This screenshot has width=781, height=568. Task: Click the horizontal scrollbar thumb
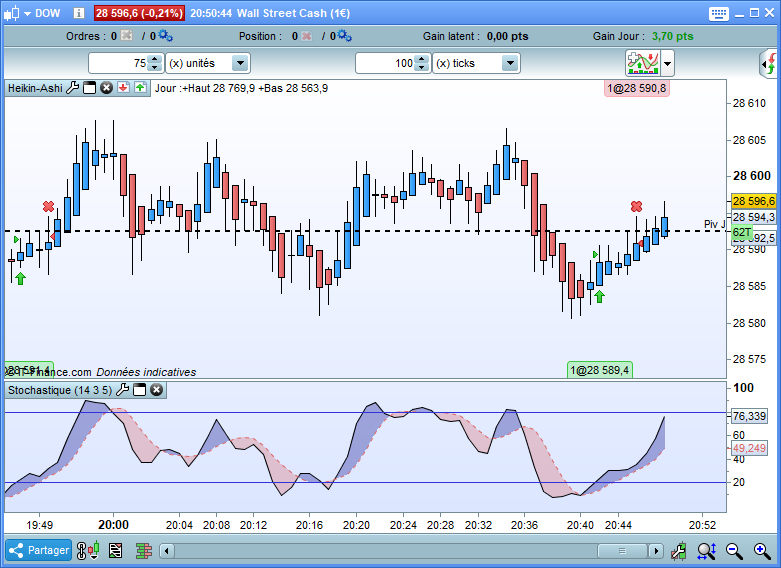coord(622,551)
